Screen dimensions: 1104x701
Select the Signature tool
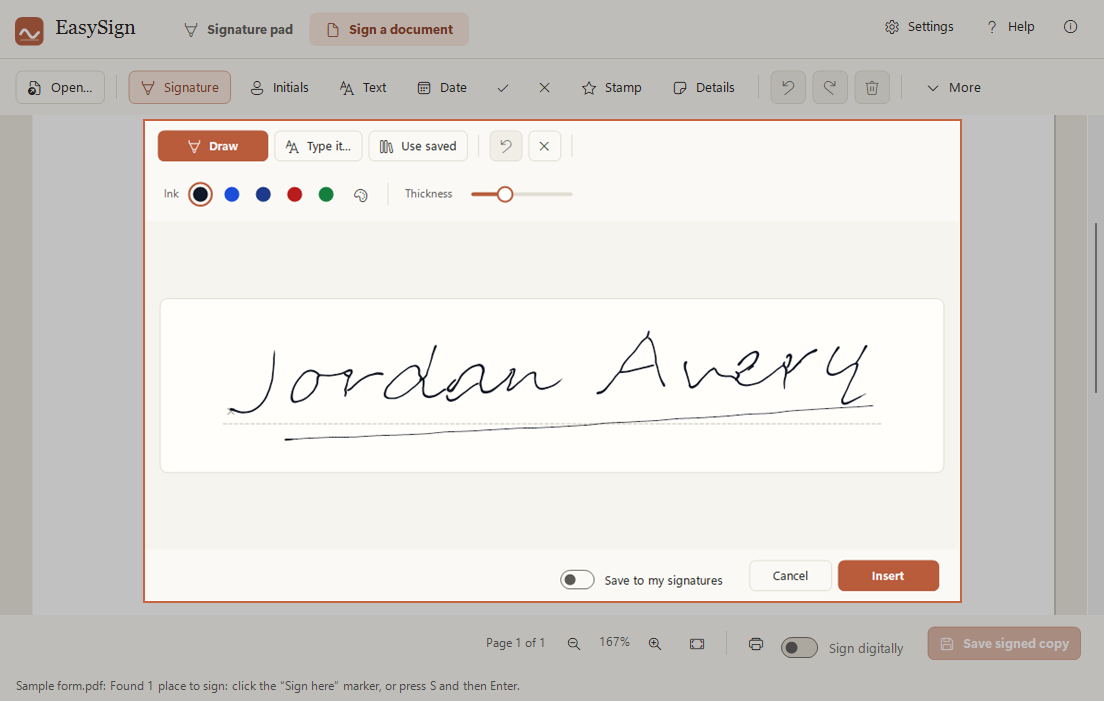tap(180, 87)
